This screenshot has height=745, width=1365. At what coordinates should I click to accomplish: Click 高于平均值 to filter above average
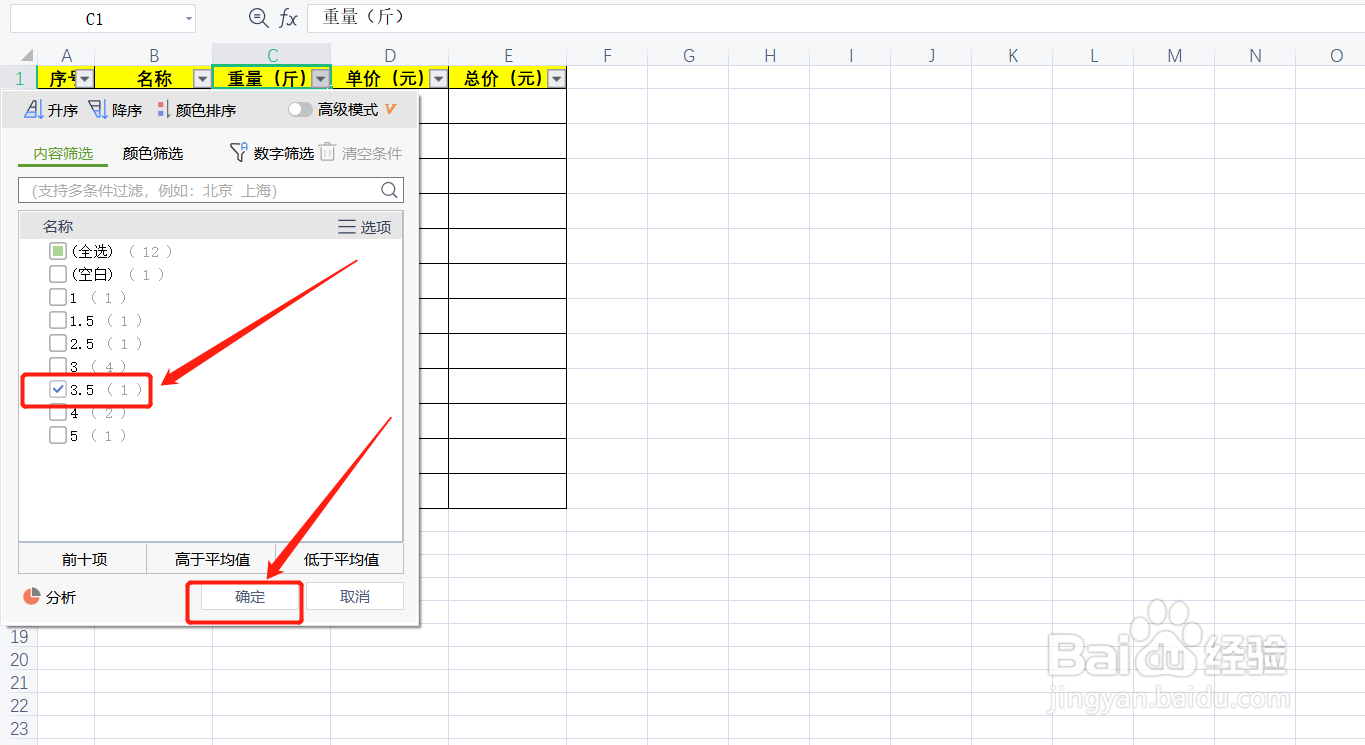212,559
